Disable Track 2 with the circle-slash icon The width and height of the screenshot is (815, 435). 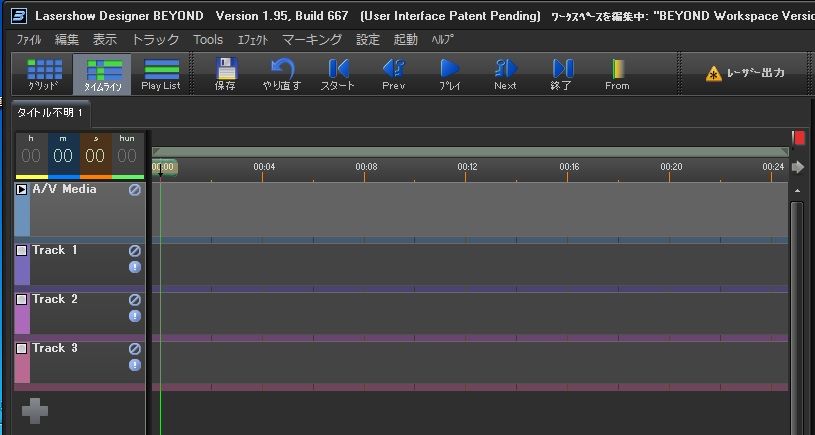tap(135, 300)
